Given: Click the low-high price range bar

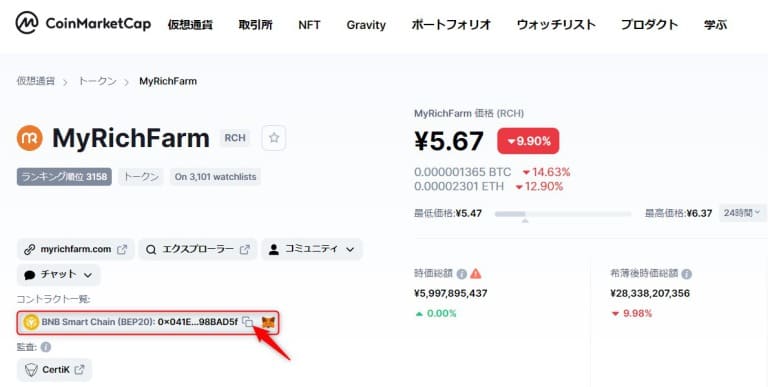Looking at the screenshot, I should pos(563,214).
